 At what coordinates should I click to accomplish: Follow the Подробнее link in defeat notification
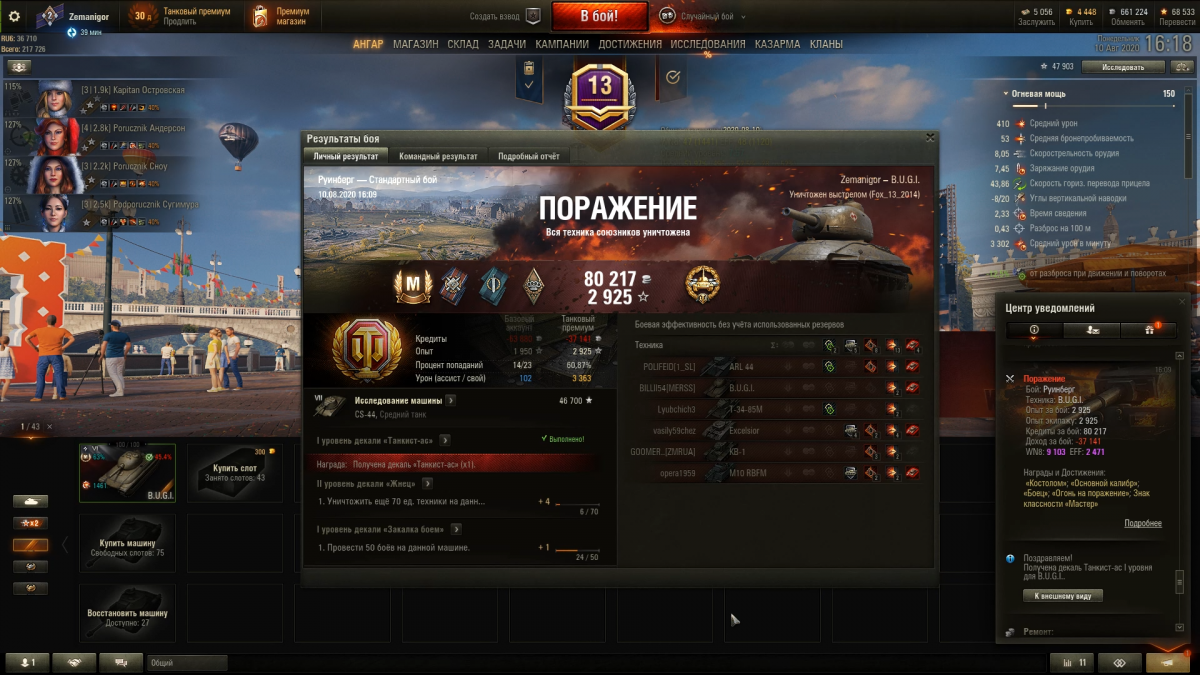1142,523
